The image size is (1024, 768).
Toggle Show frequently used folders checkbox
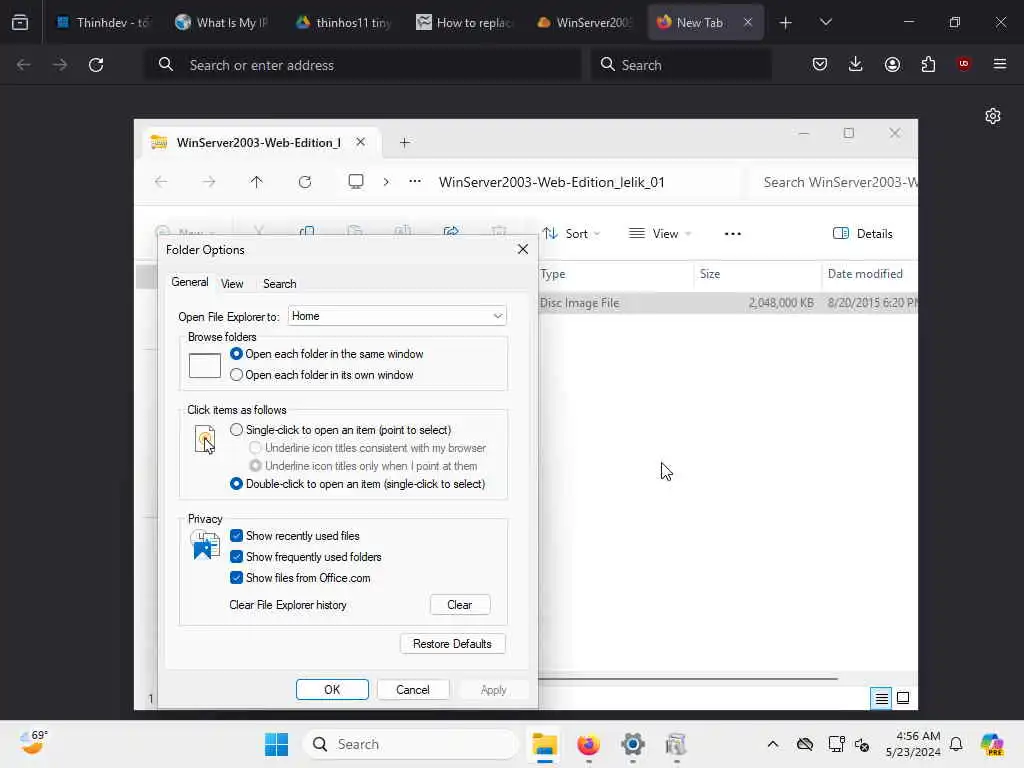306,557
